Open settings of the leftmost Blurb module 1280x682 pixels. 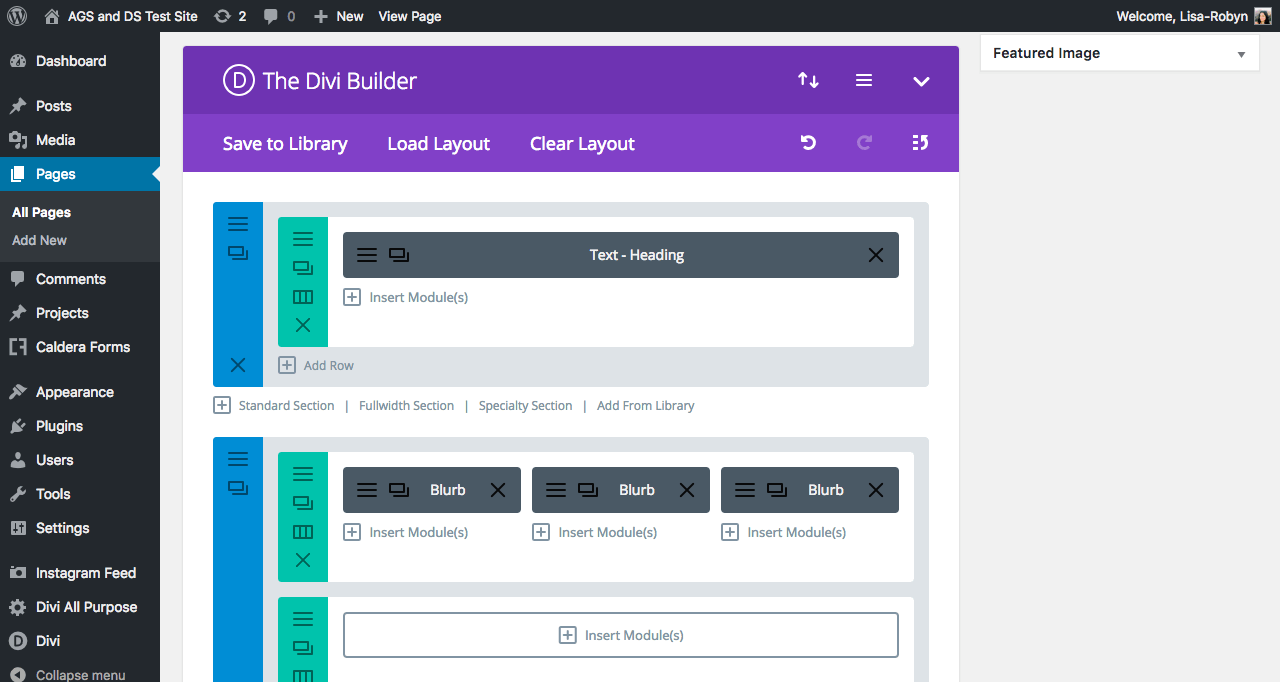pos(367,490)
